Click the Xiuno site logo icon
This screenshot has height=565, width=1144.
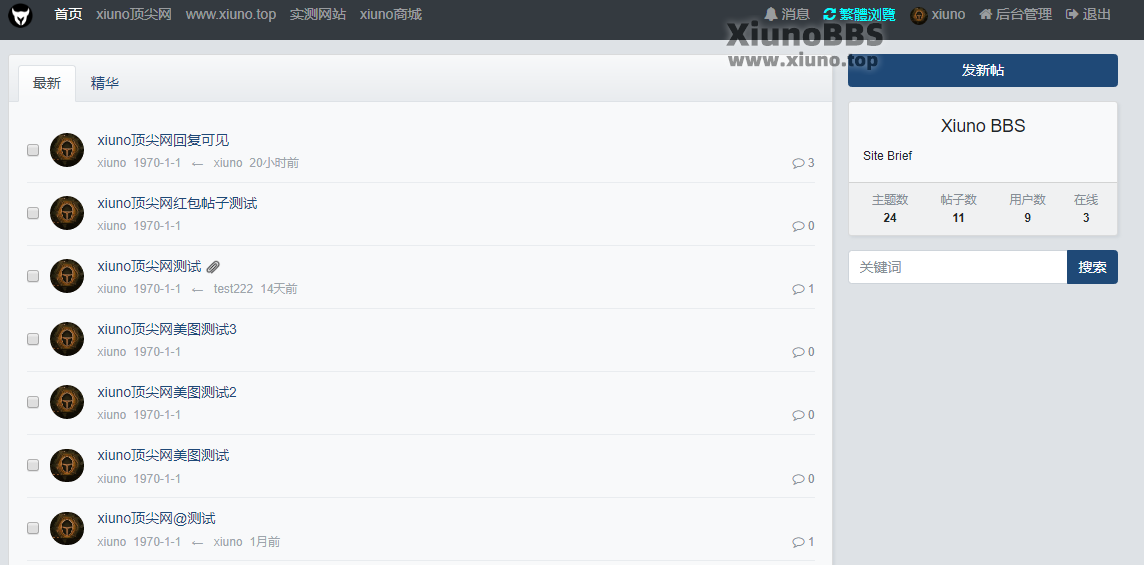coord(20,15)
